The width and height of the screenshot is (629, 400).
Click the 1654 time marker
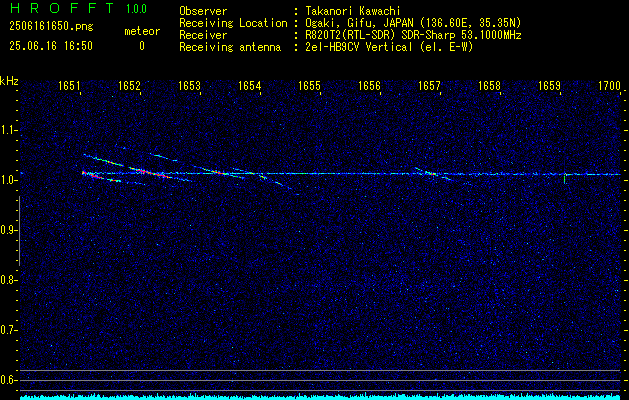coord(250,85)
